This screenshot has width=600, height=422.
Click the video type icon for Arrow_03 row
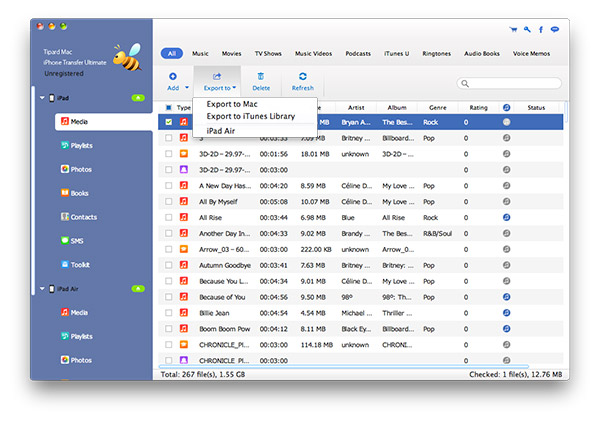point(184,249)
